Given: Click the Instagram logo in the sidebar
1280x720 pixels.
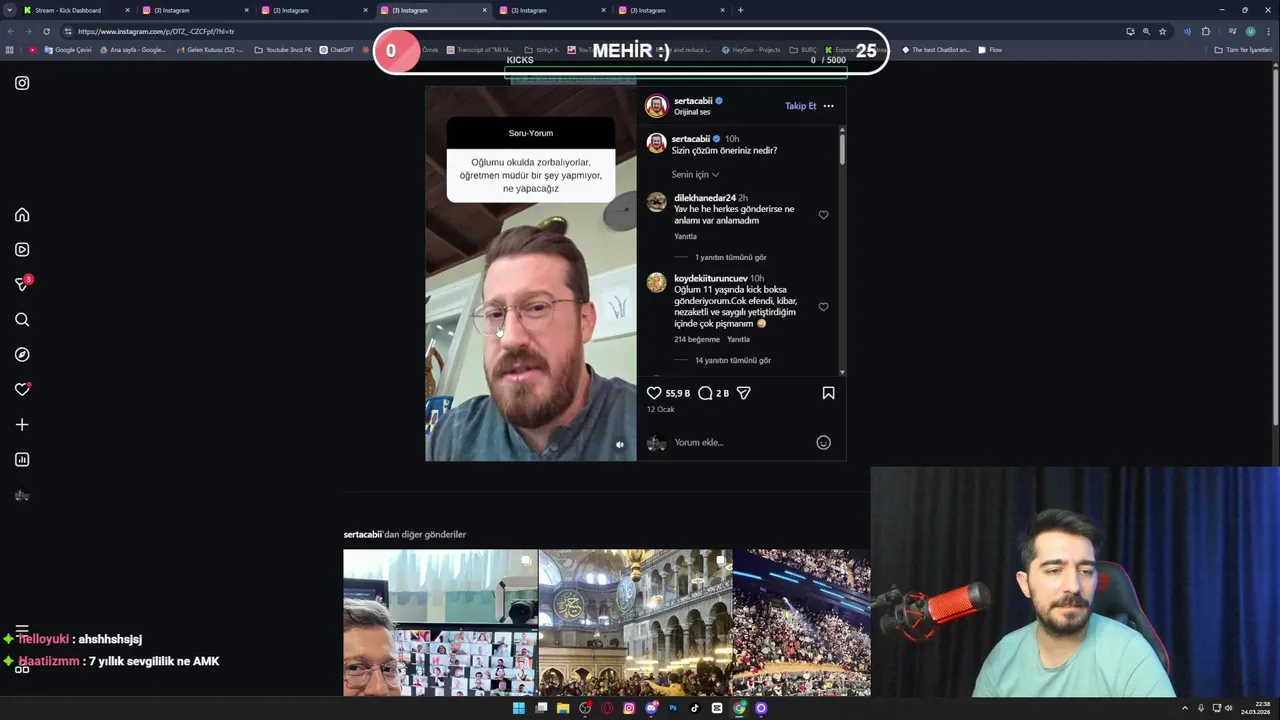Looking at the screenshot, I should 22,83.
